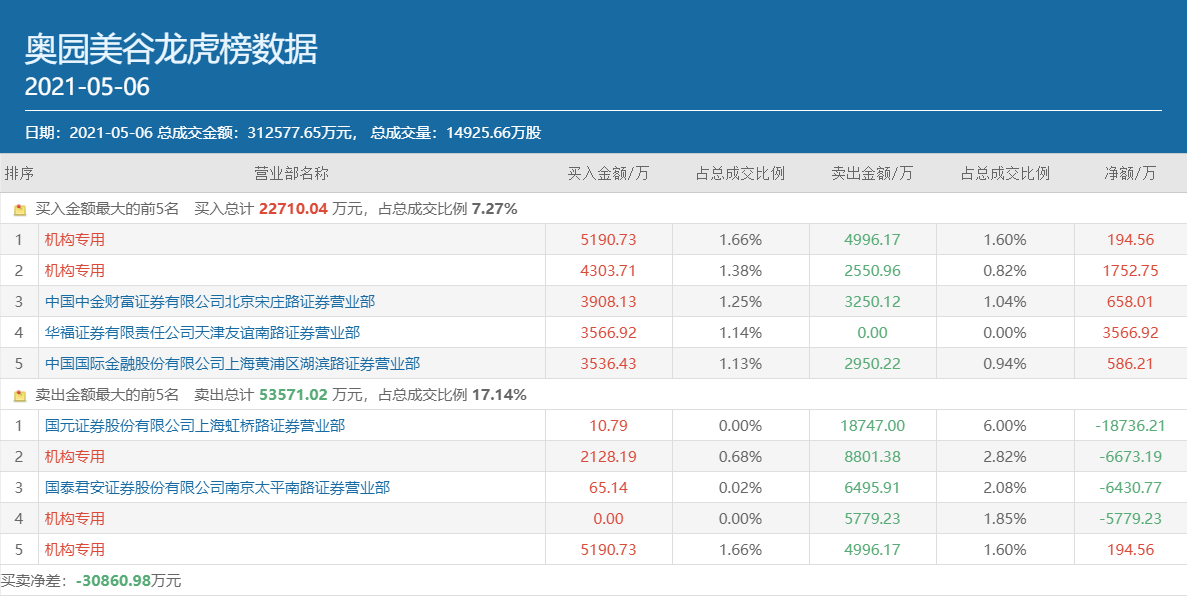Click 机构专用 in sell-side rank 2 row

[75, 457]
